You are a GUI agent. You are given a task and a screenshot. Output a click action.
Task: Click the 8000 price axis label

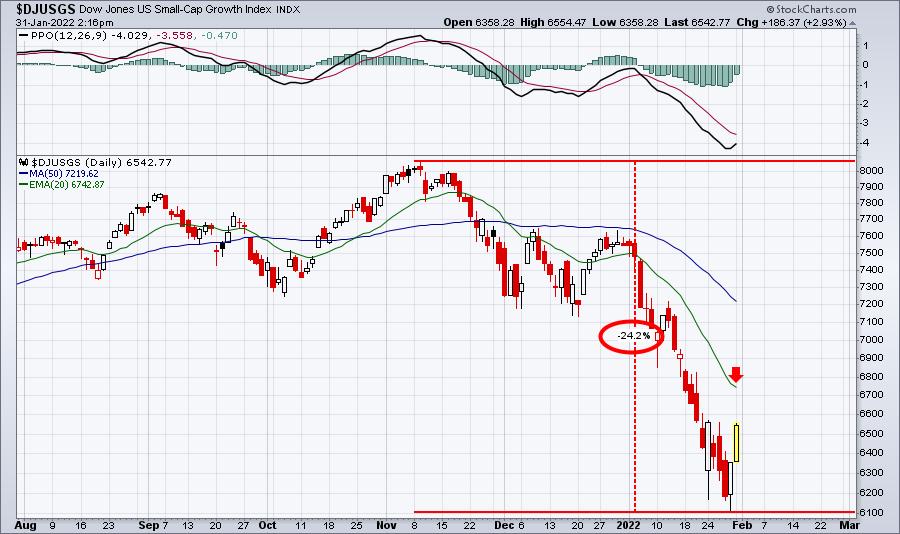point(871,171)
